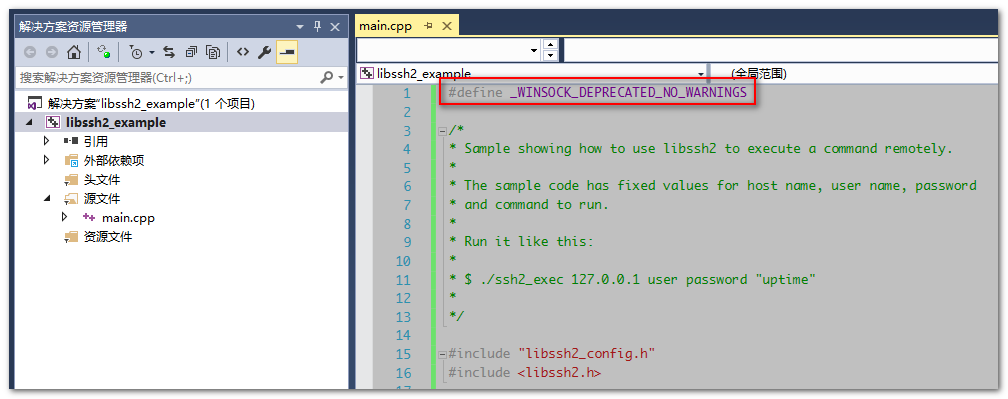Click the project icon in the libssh2_example scope dropdown
This screenshot has width=1008, height=399.
[366, 74]
